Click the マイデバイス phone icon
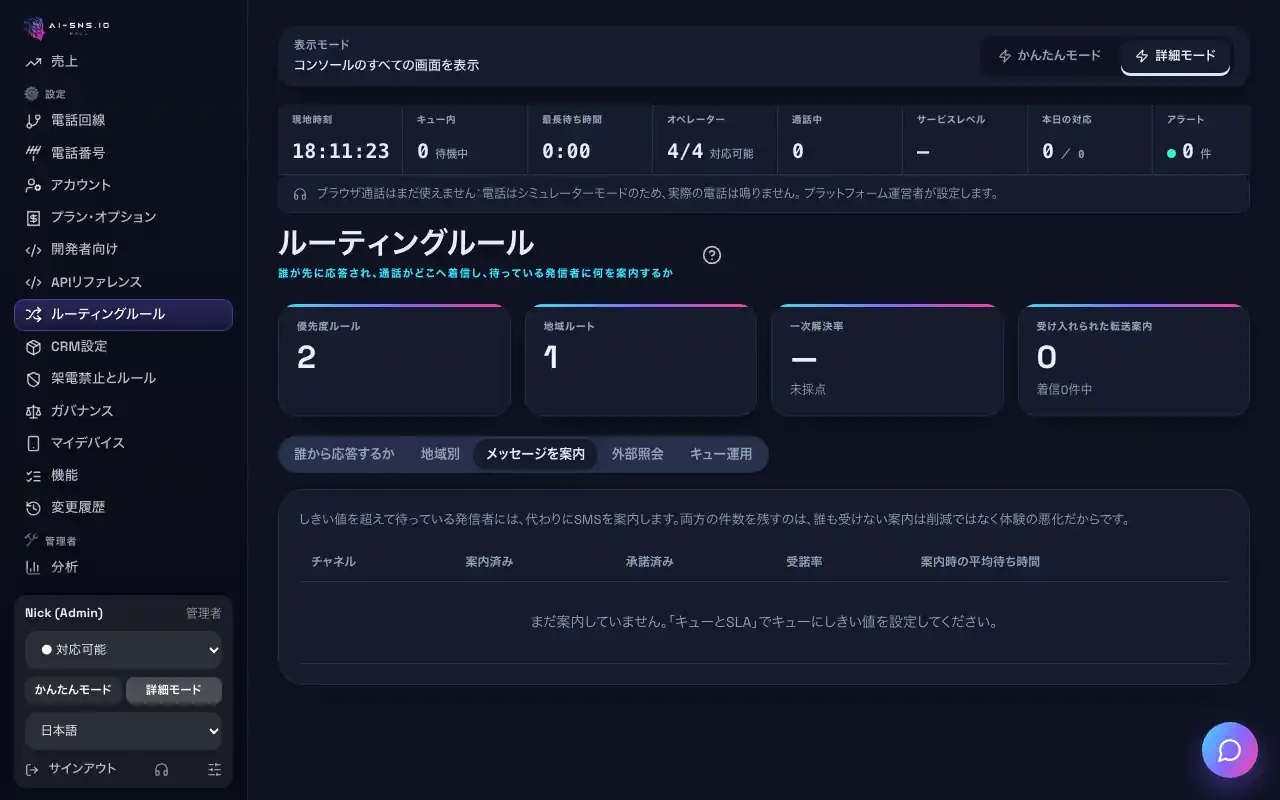 (x=34, y=443)
